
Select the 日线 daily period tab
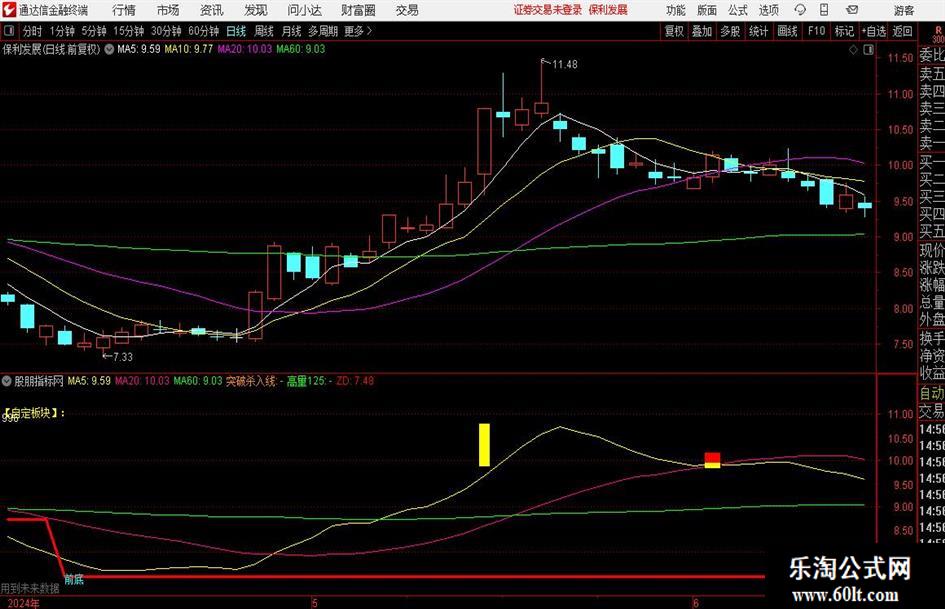click(x=236, y=31)
